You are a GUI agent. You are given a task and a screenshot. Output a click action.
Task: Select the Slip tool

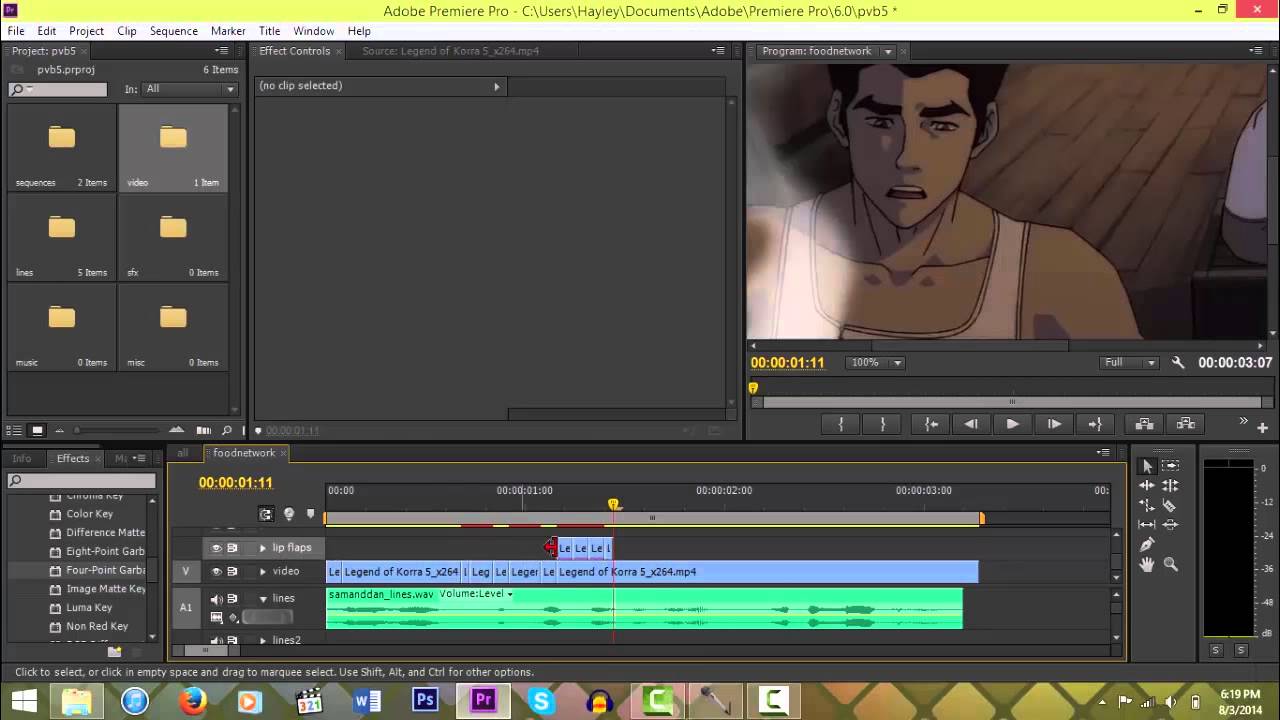1147,524
